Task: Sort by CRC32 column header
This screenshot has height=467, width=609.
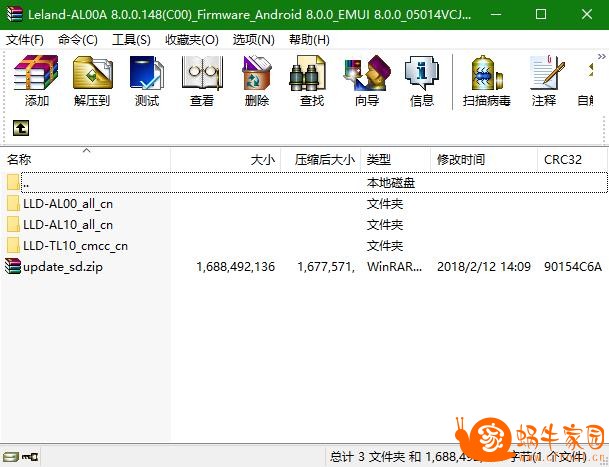Action: tap(572, 159)
